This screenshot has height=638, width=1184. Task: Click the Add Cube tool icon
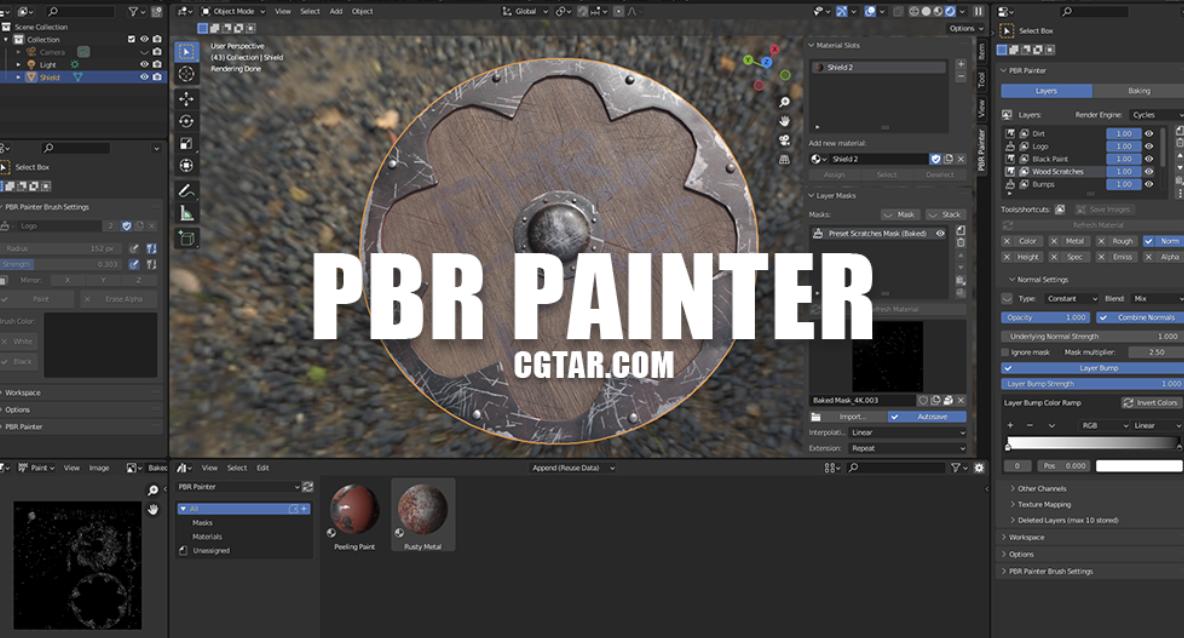(186, 238)
